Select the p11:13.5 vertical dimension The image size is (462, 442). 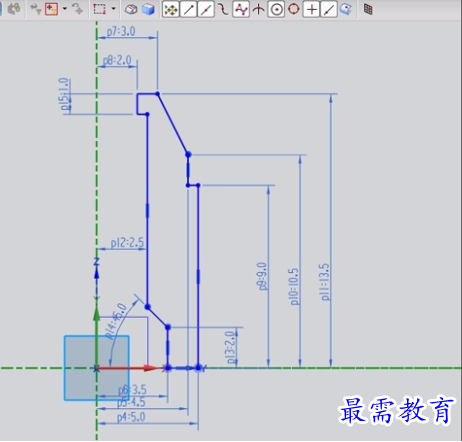coord(325,282)
